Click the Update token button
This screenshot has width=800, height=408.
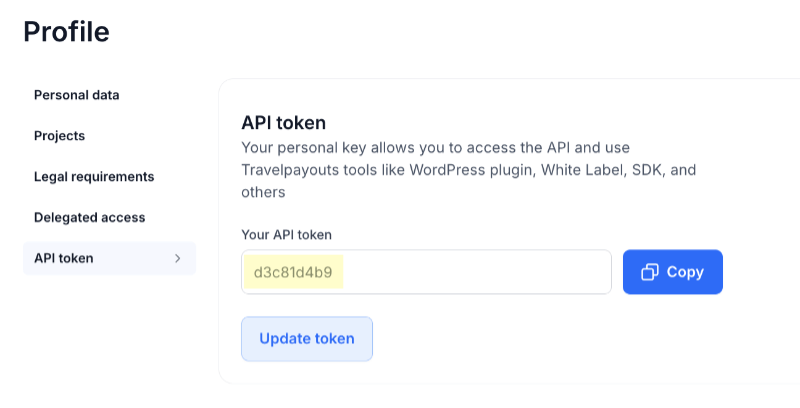[307, 338]
